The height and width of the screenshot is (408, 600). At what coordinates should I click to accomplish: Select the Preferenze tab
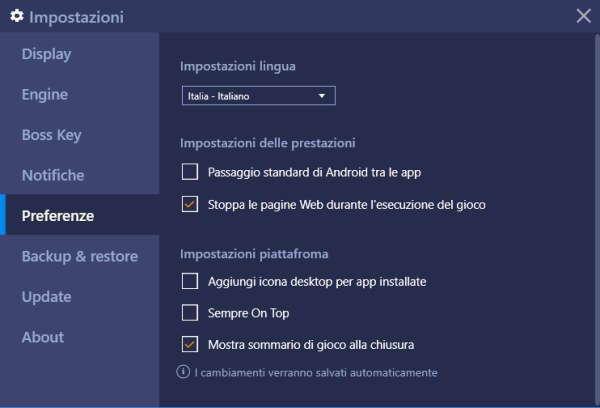tap(58, 215)
